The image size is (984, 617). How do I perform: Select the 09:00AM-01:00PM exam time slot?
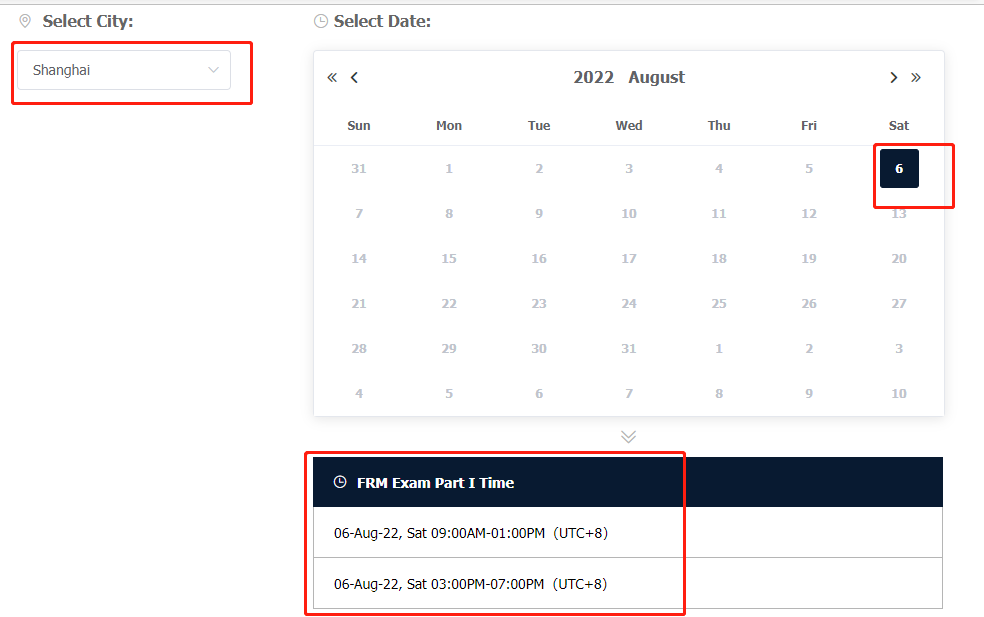pyautogui.click(x=470, y=533)
